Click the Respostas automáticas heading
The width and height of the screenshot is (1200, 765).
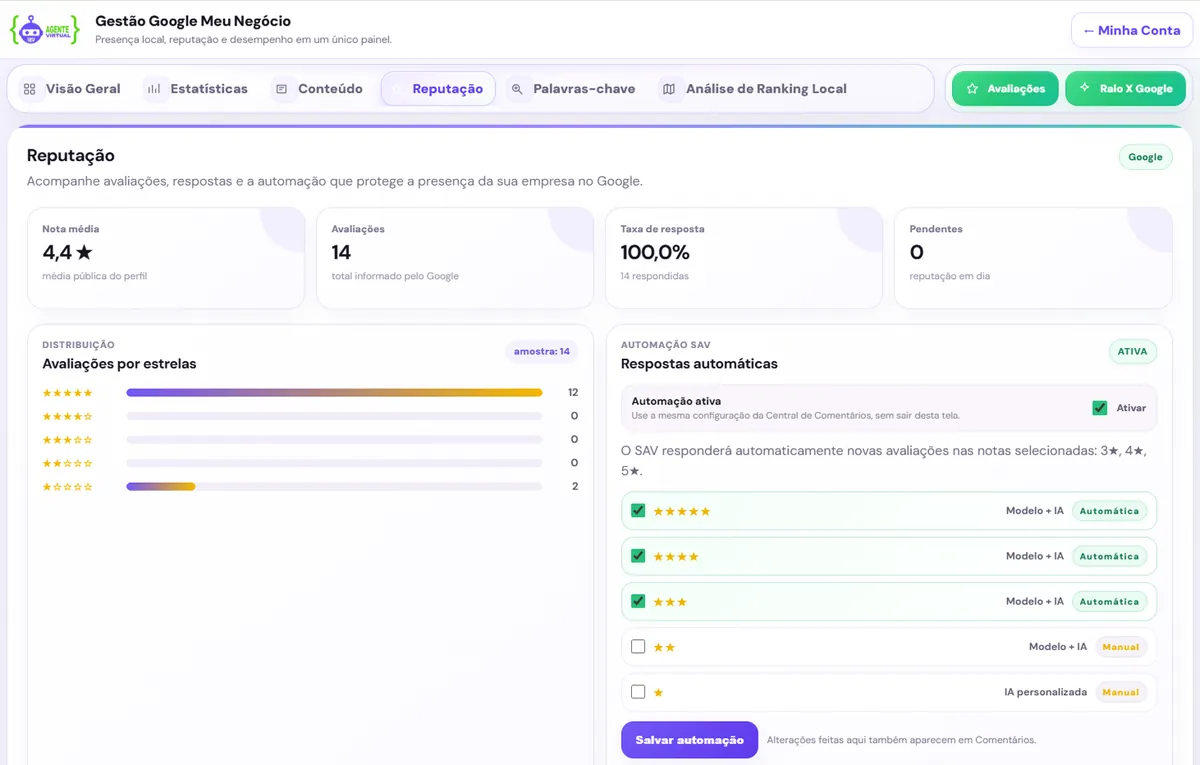coord(699,364)
